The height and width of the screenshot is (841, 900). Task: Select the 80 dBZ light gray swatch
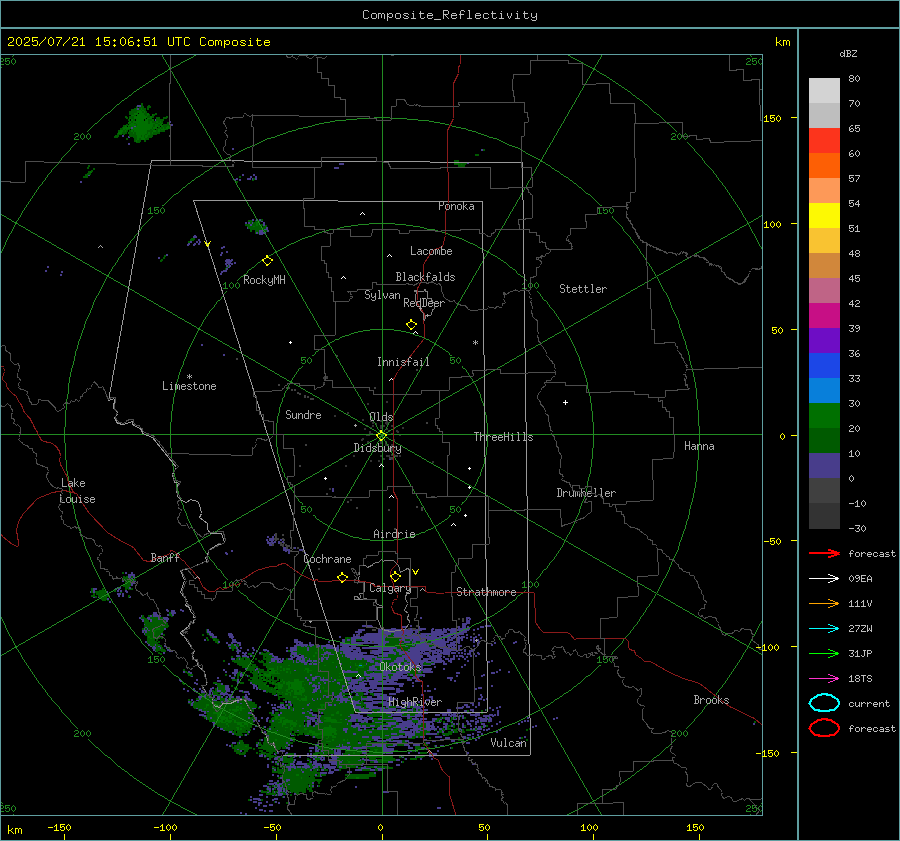pos(824,91)
